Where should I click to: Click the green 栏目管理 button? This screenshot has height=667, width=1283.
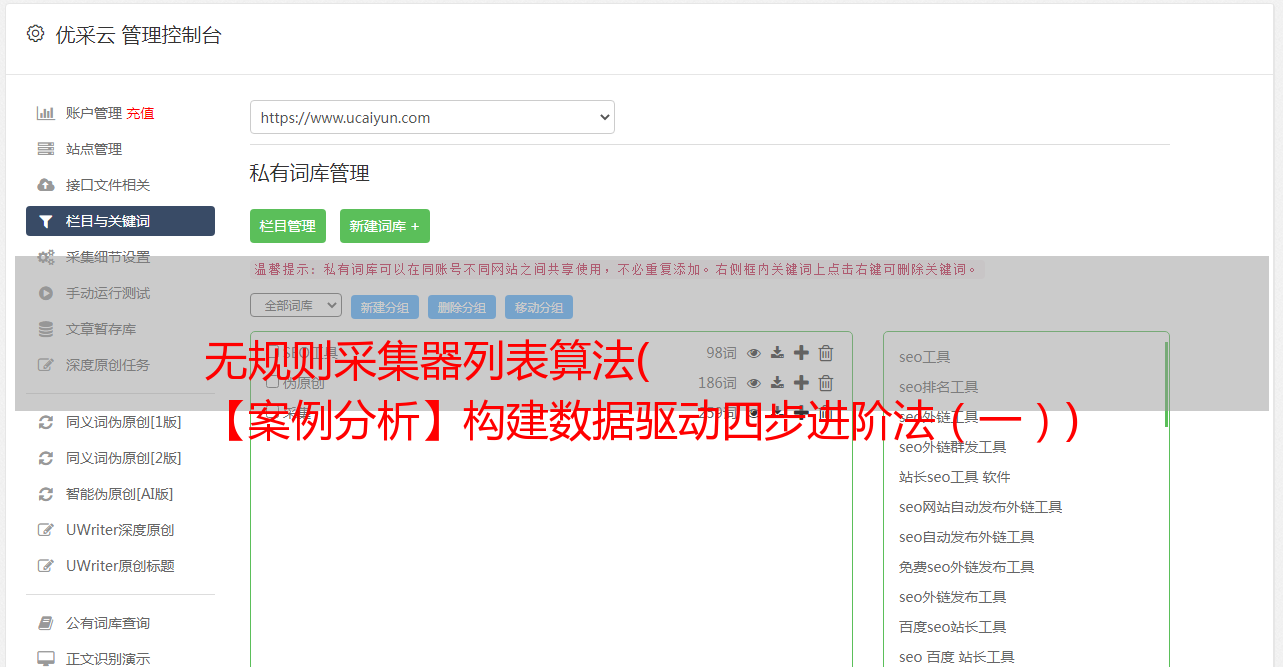[288, 226]
